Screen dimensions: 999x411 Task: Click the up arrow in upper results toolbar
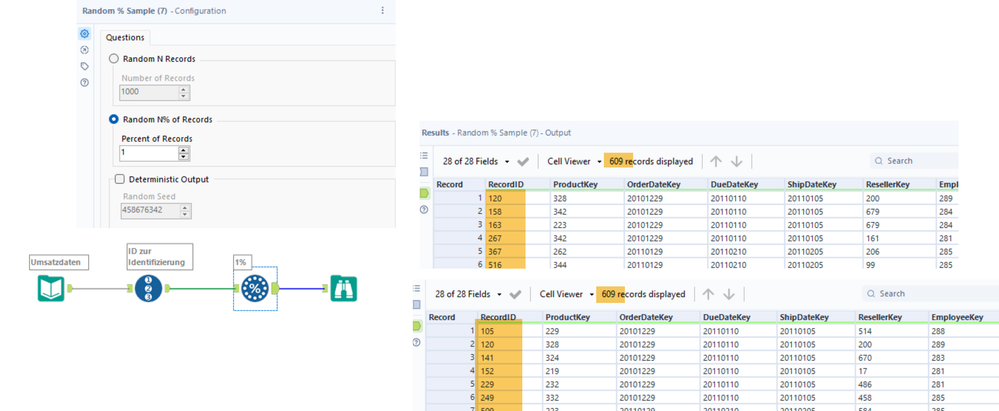[716, 161]
